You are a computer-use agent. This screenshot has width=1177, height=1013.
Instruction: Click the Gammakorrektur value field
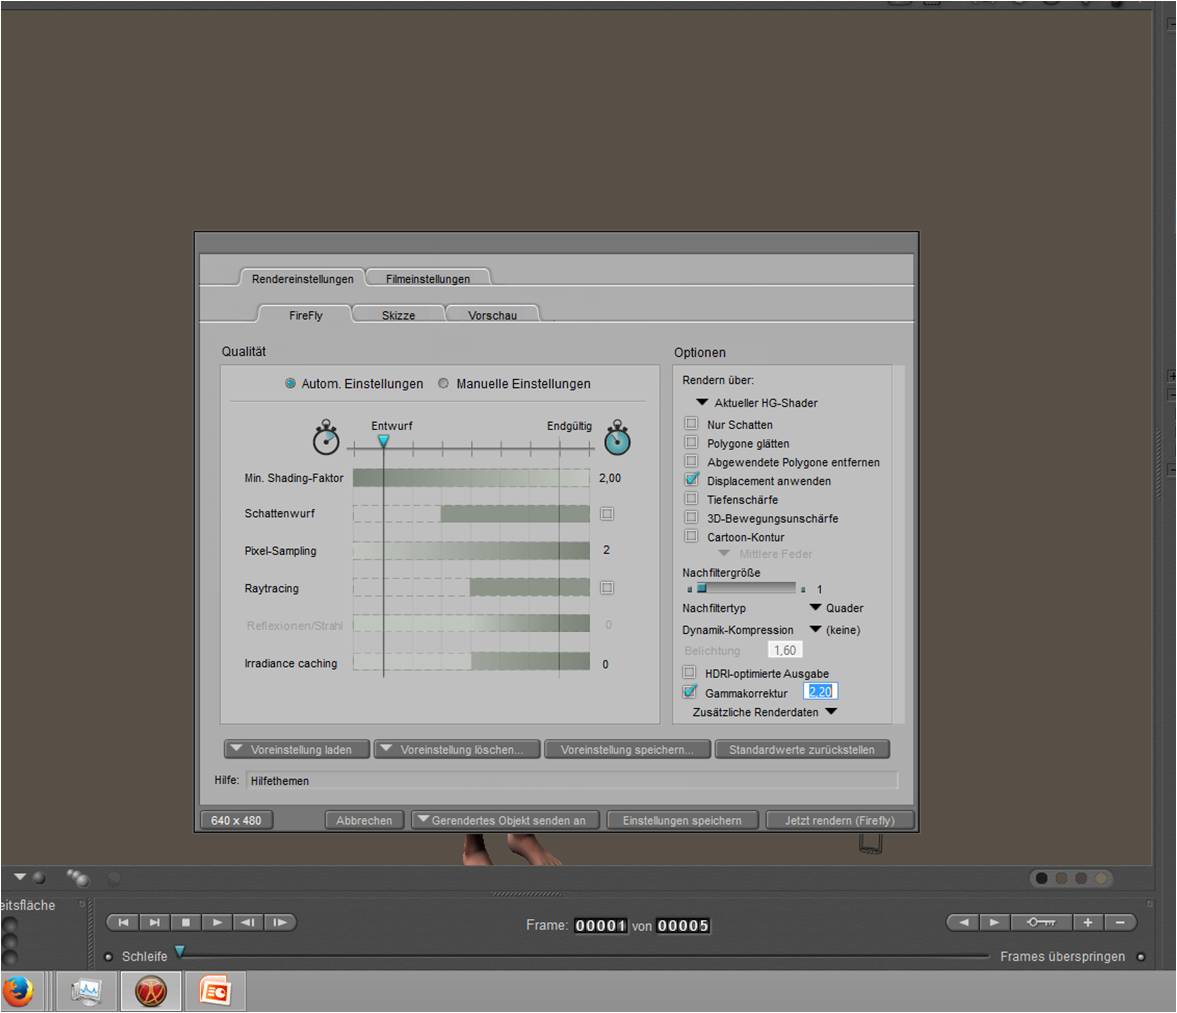point(820,692)
